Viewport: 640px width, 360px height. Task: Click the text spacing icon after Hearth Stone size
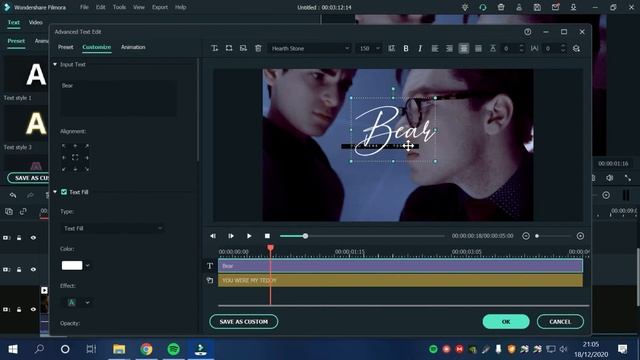(x=391, y=49)
